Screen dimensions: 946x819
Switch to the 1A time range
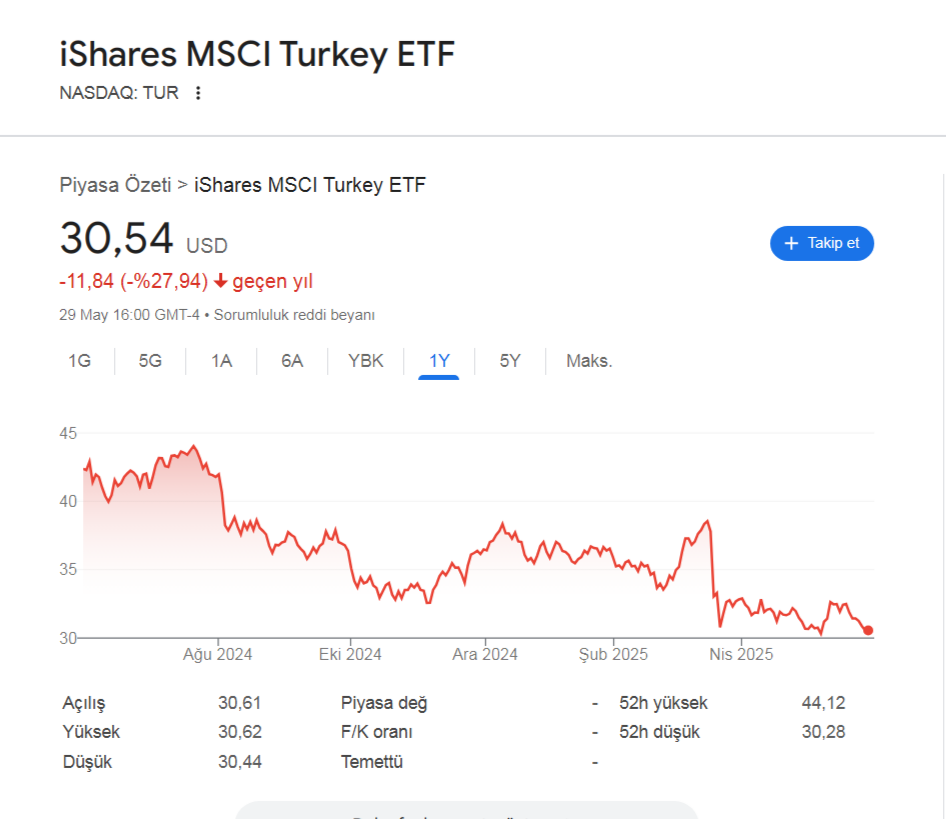point(221,361)
